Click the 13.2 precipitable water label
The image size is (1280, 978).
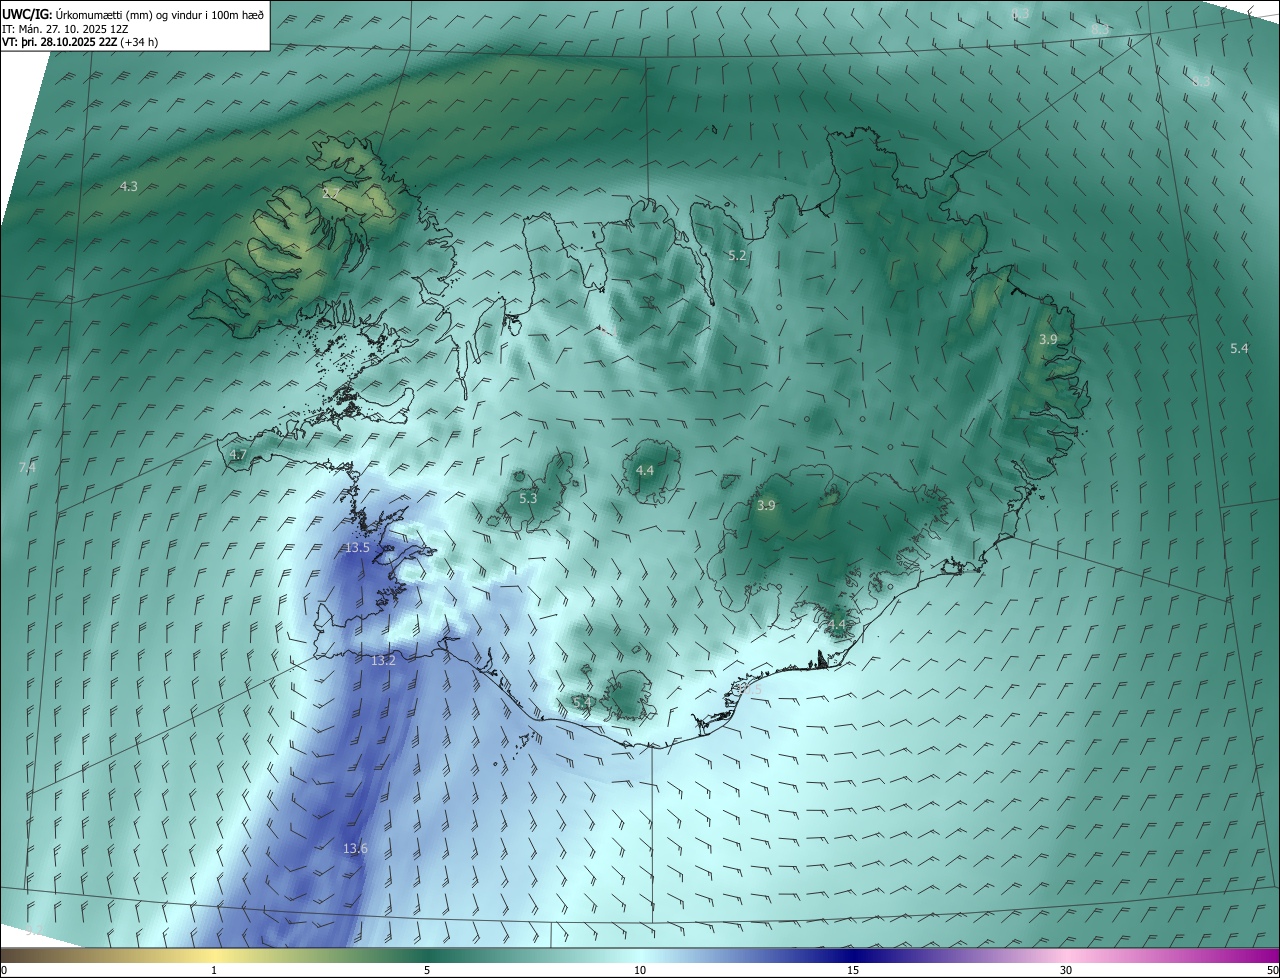(383, 661)
